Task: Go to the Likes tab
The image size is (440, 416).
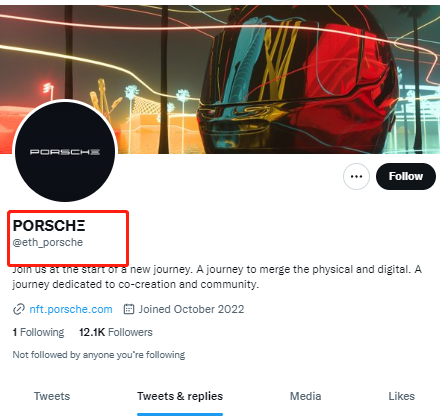Action: pyautogui.click(x=402, y=396)
